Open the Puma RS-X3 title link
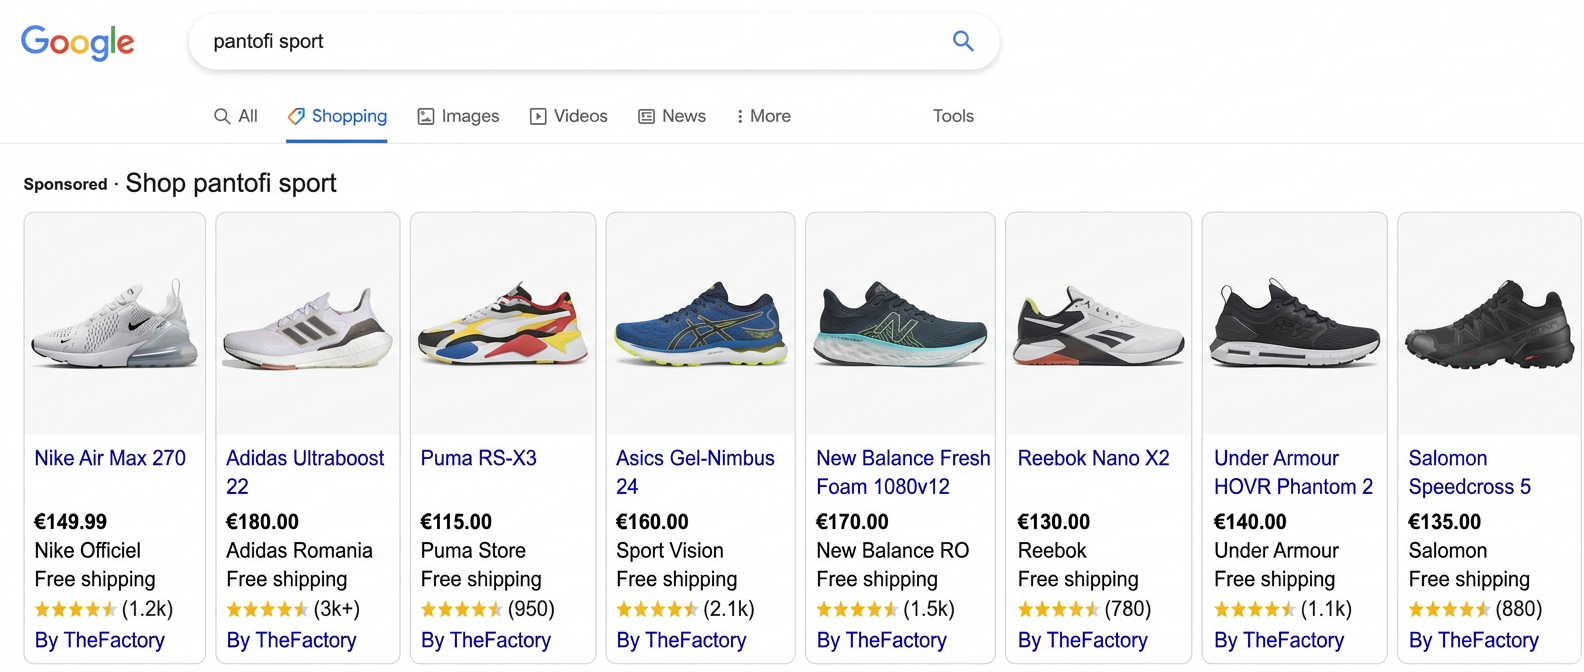1584x672 pixels. point(478,458)
